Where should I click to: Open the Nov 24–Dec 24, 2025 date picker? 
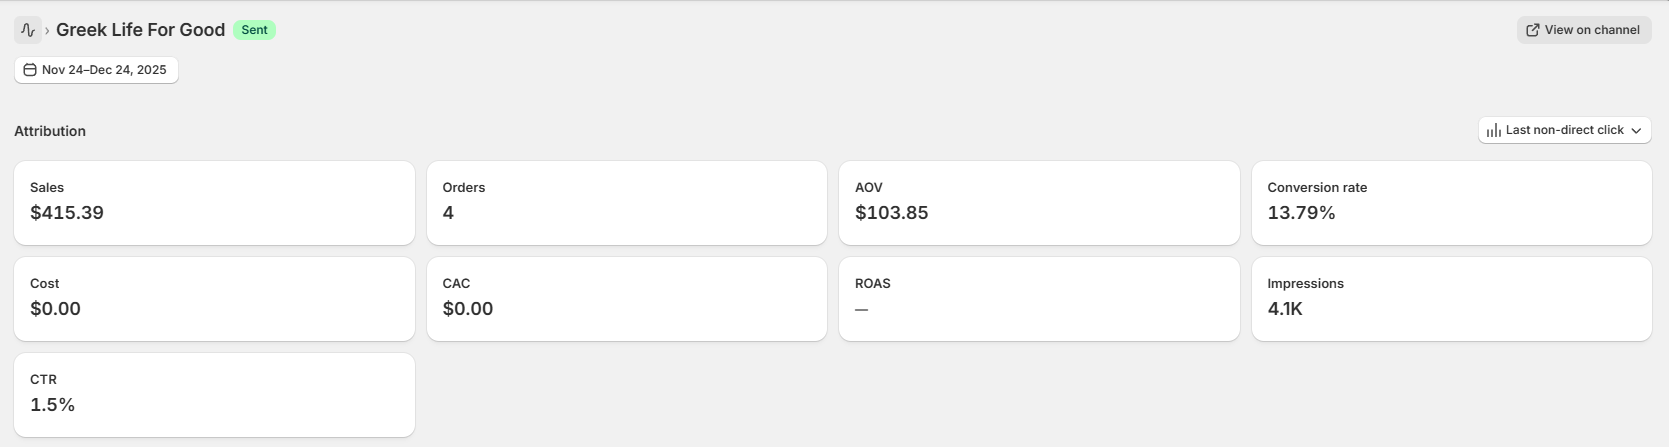(96, 70)
